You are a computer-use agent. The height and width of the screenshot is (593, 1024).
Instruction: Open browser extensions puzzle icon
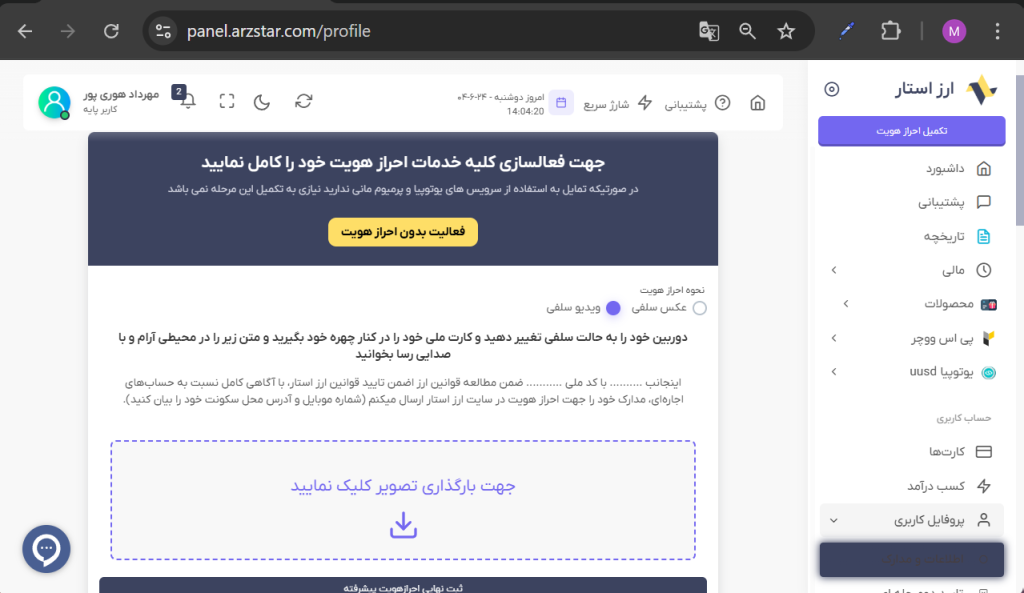click(x=890, y=31)
